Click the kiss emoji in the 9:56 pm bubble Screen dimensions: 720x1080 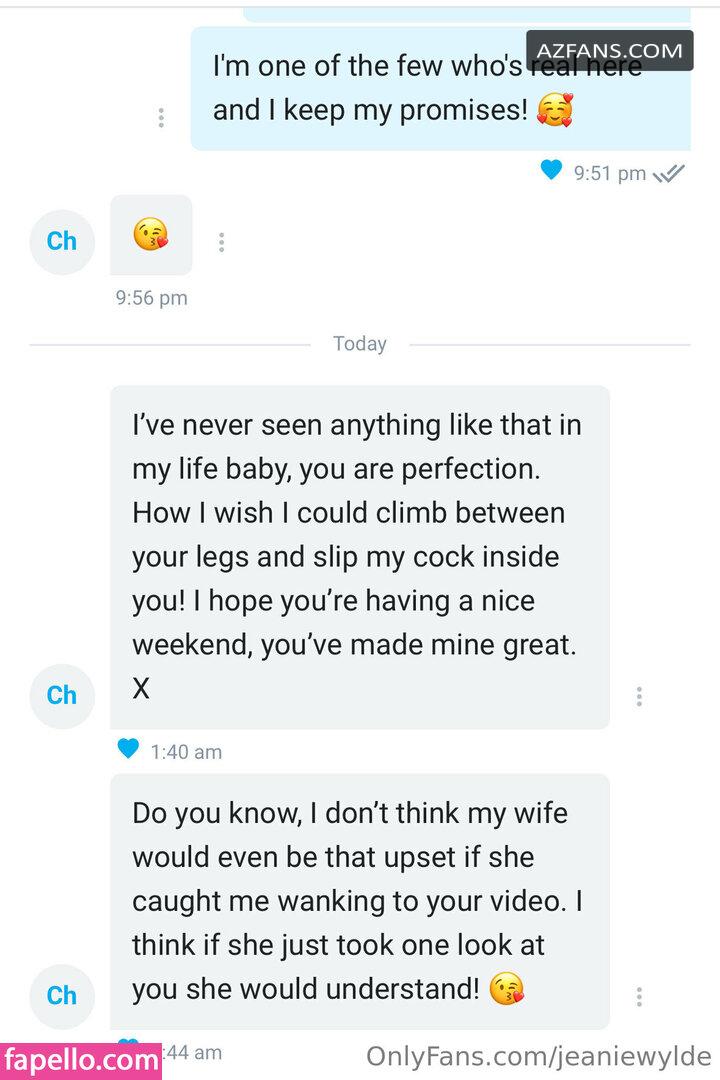[x=150, y=236]
